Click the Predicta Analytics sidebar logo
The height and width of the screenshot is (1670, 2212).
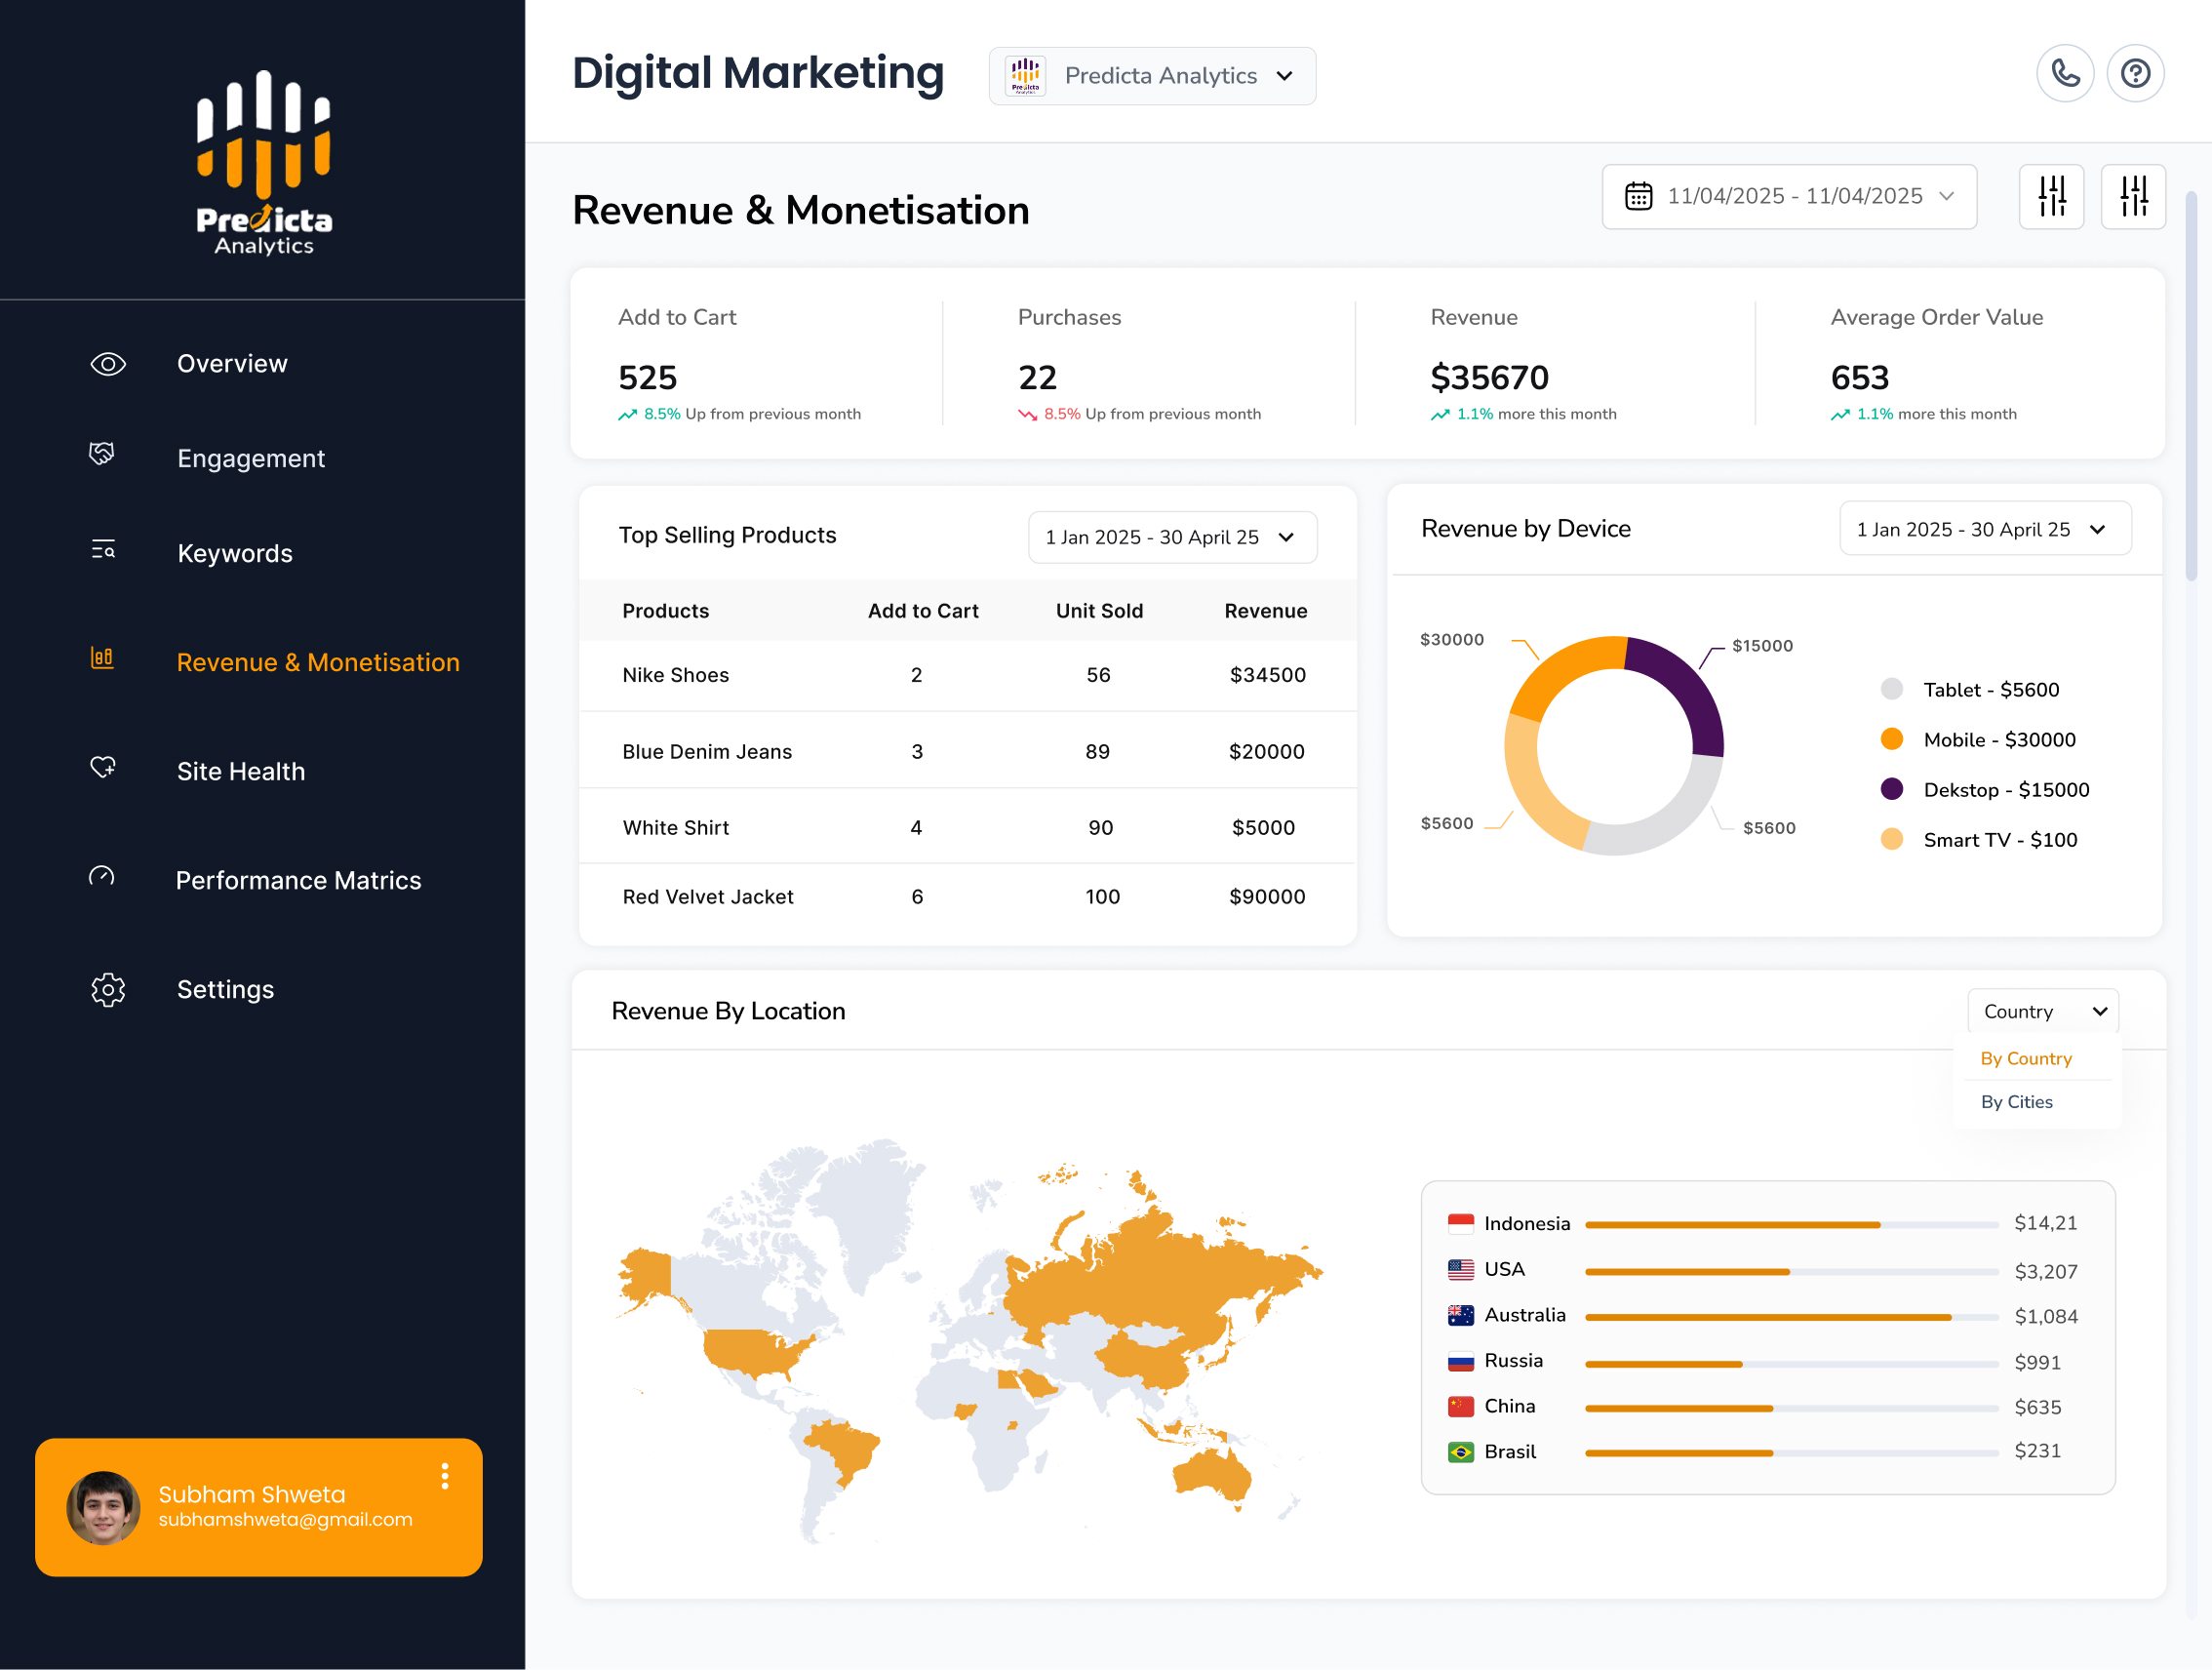tap(264, 162)
